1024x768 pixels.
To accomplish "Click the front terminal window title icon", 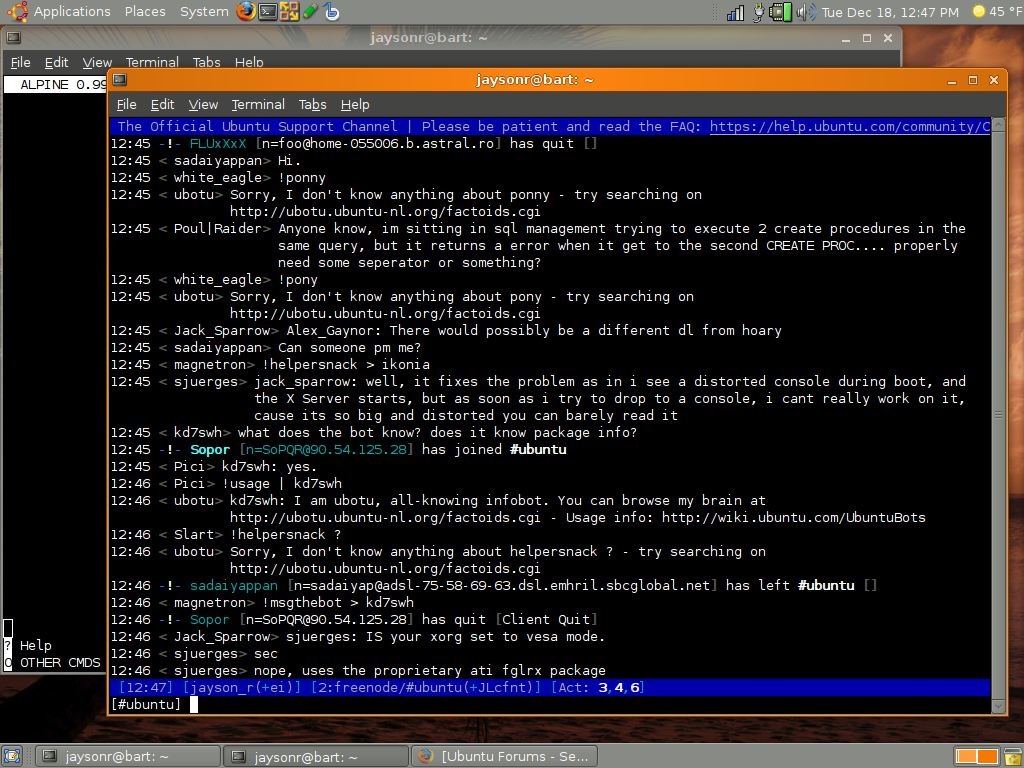I will [x=120, y=80].
